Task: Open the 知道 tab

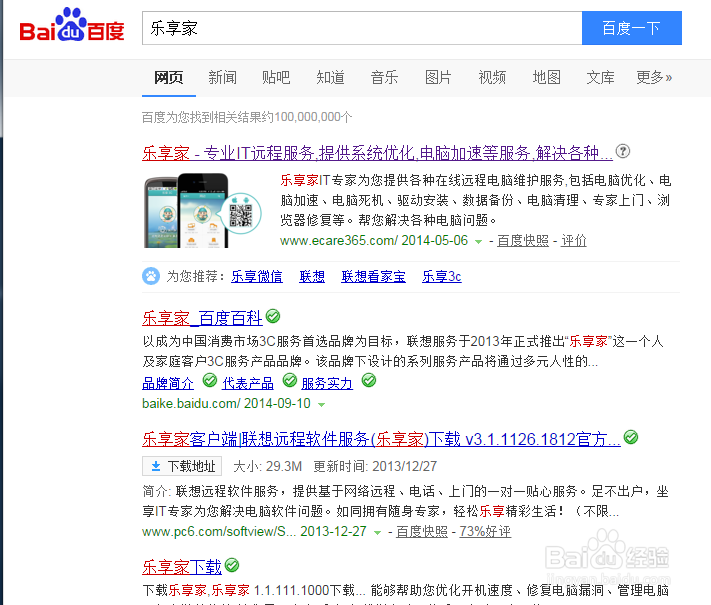Action: [331, 78]
